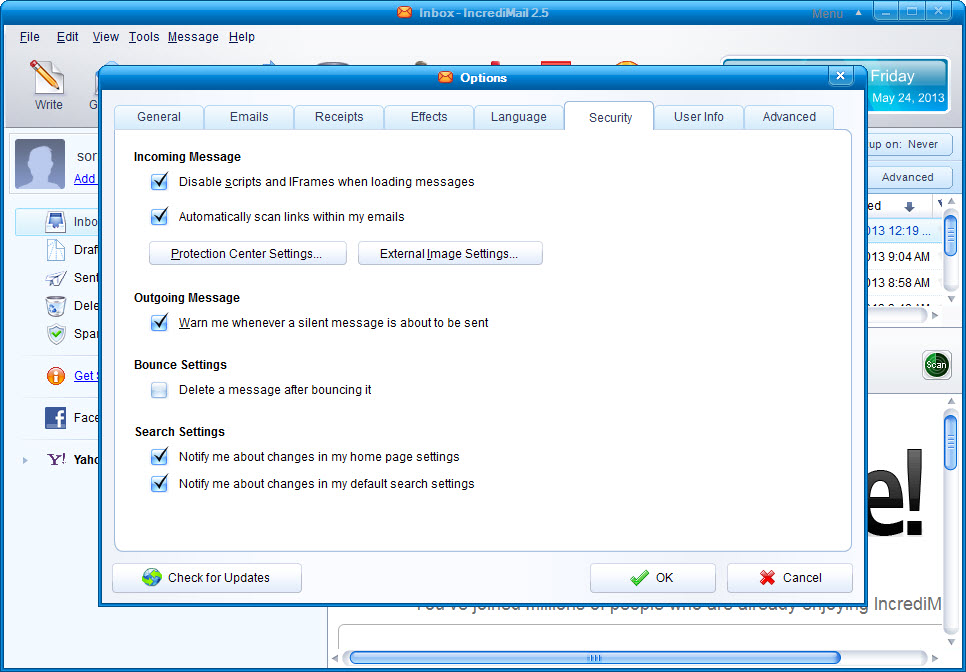This screenshot has height=672, width=966.
Task: Click the orange info icon in sidebar
Action: (x=55, y=376)
